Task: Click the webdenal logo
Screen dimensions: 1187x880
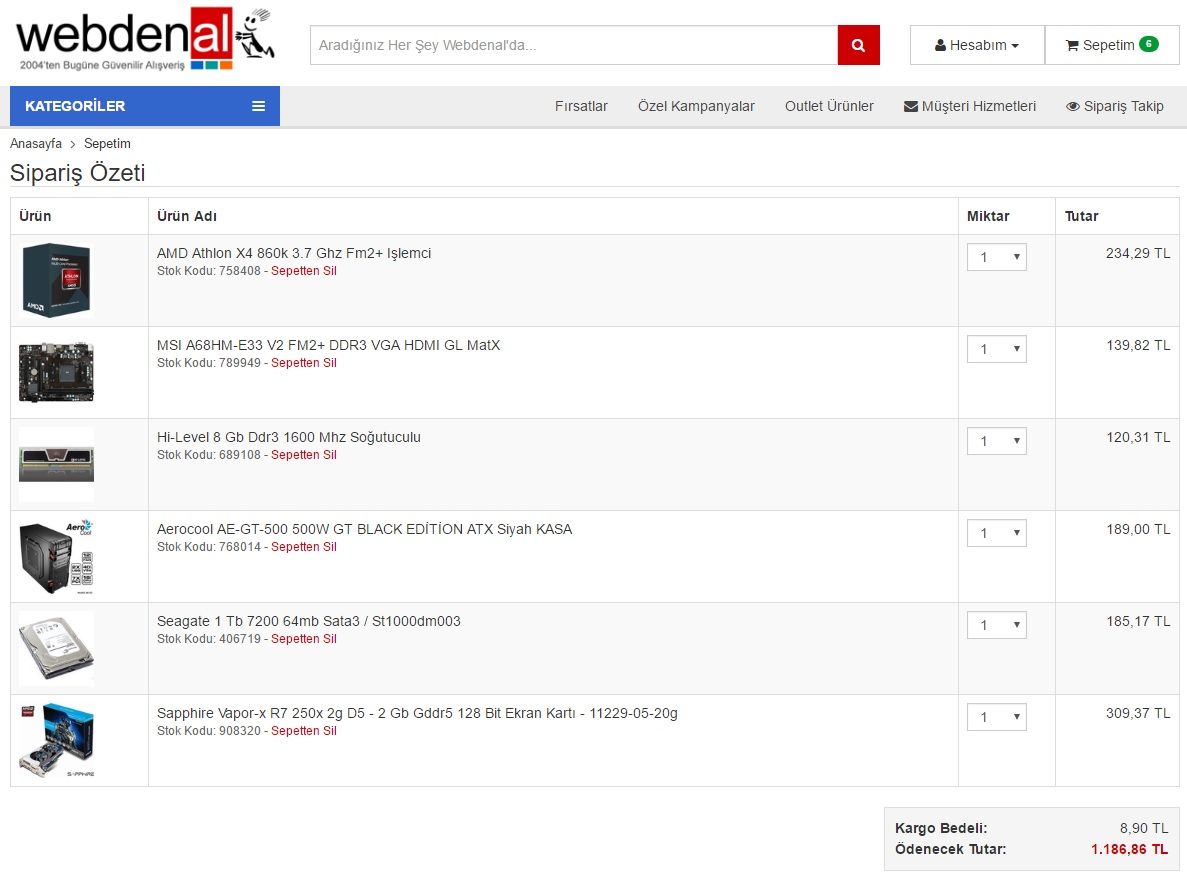Action: tap(145, 39)
